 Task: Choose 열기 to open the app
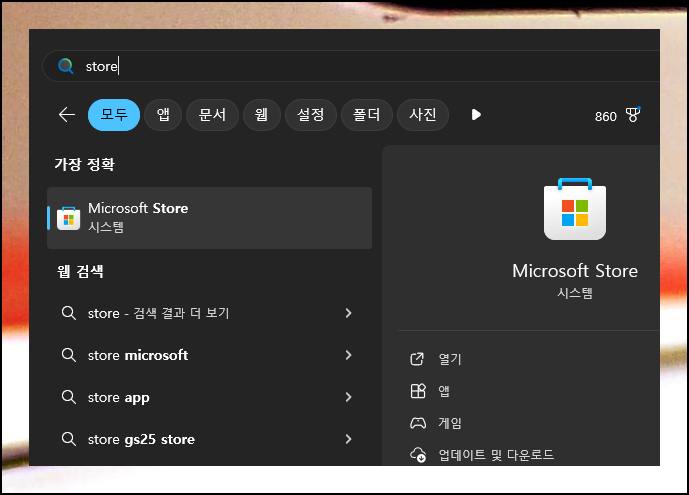tap(450, 359)
